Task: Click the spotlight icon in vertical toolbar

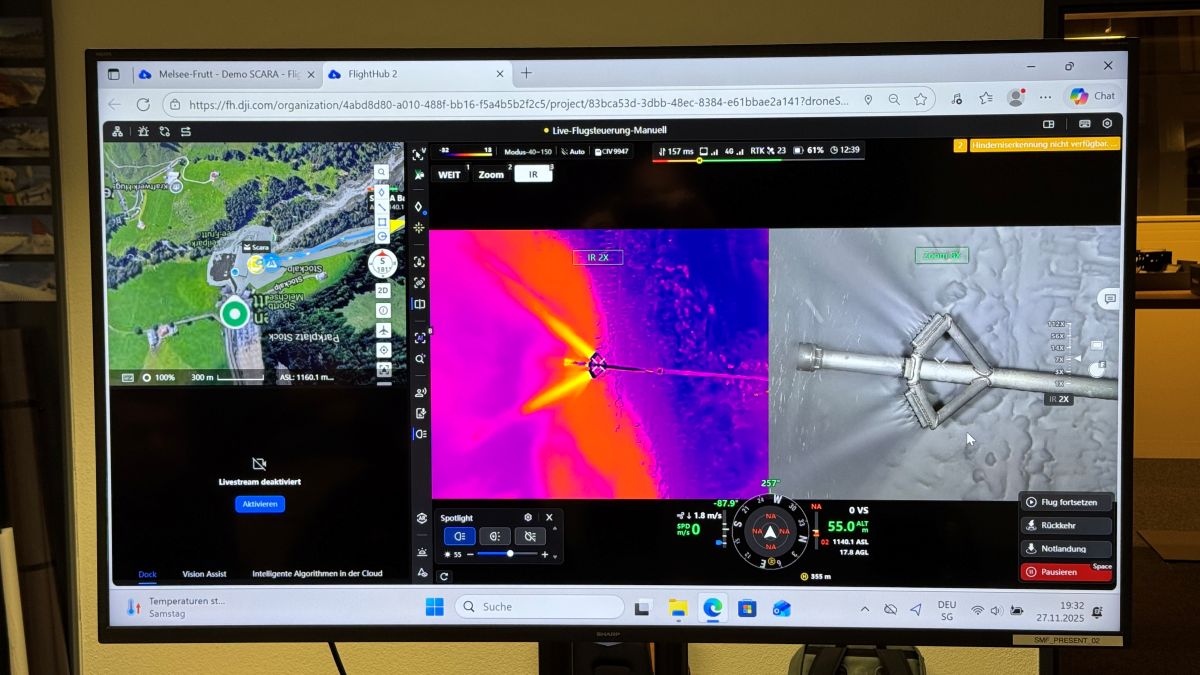Action: pyautogui.click(x=420, y=434)
